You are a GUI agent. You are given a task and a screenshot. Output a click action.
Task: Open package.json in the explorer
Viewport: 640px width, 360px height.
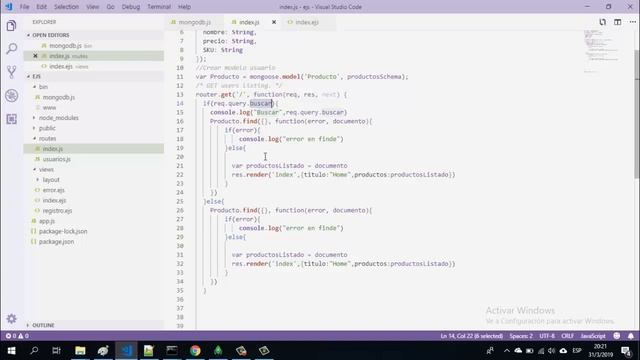[x=56, y=242]
